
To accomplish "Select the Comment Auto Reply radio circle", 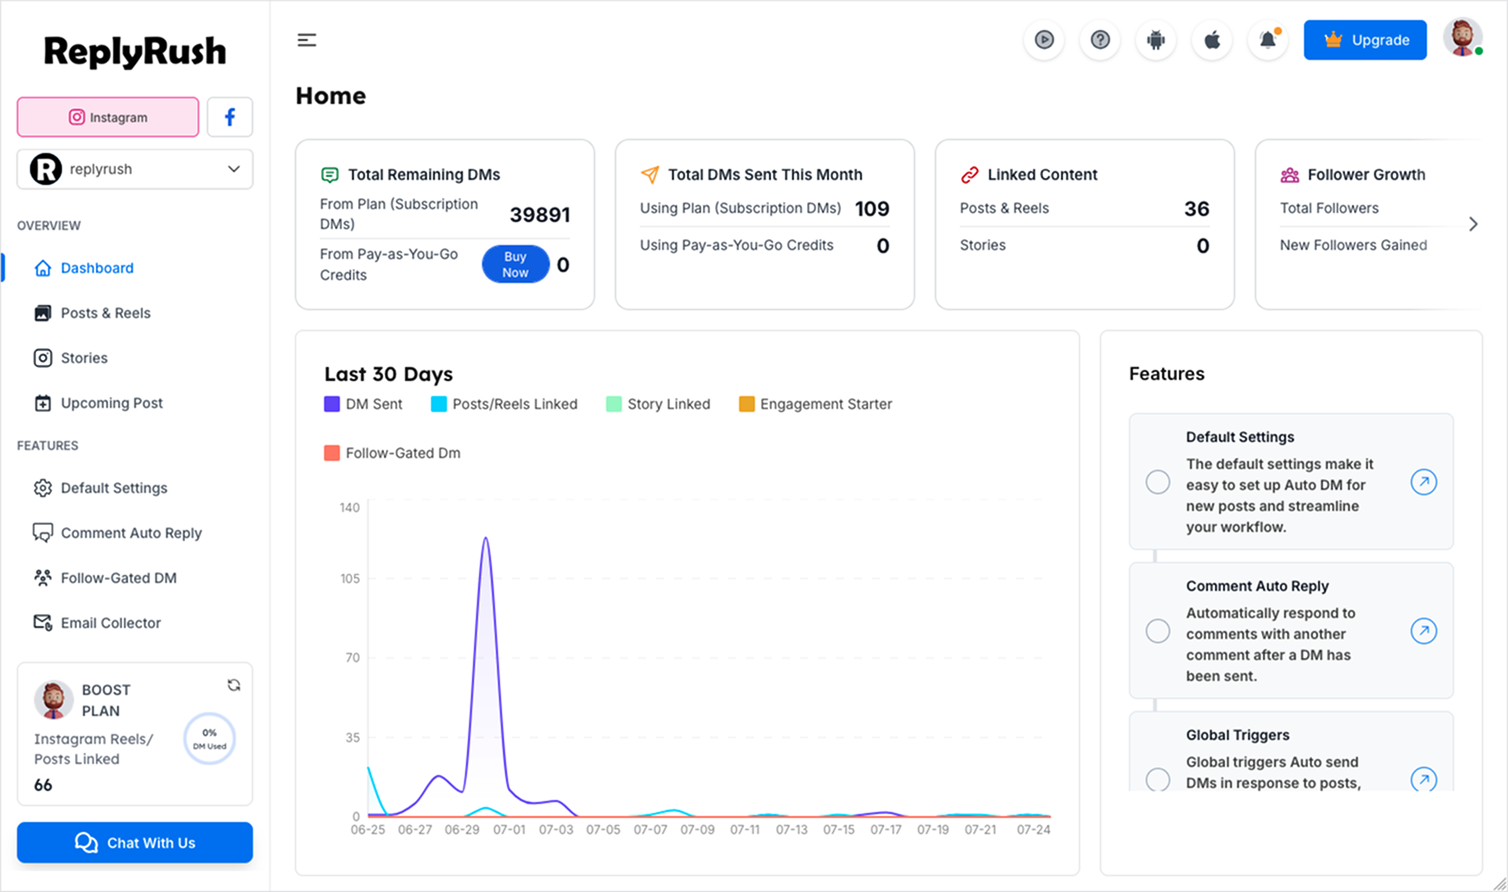I will pos(1158,631).
